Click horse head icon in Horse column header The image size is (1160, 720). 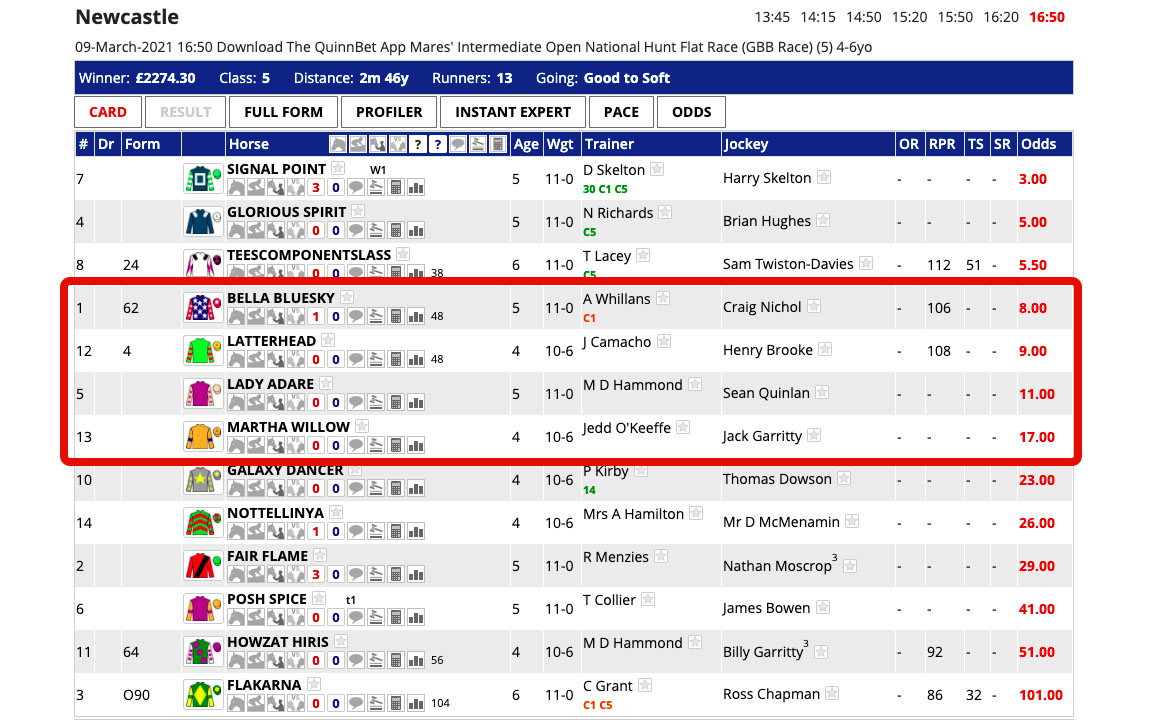338,144
